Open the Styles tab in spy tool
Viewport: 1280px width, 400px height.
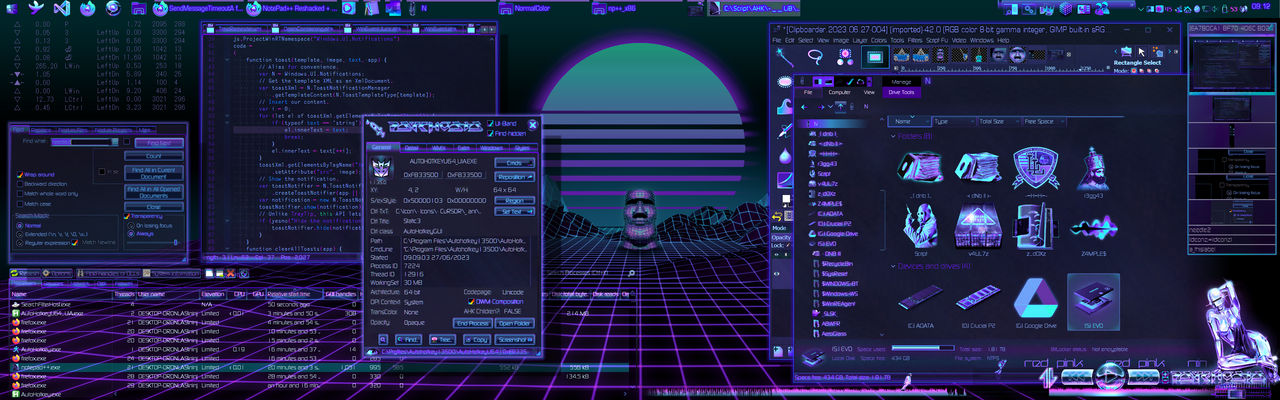point(522,148)
